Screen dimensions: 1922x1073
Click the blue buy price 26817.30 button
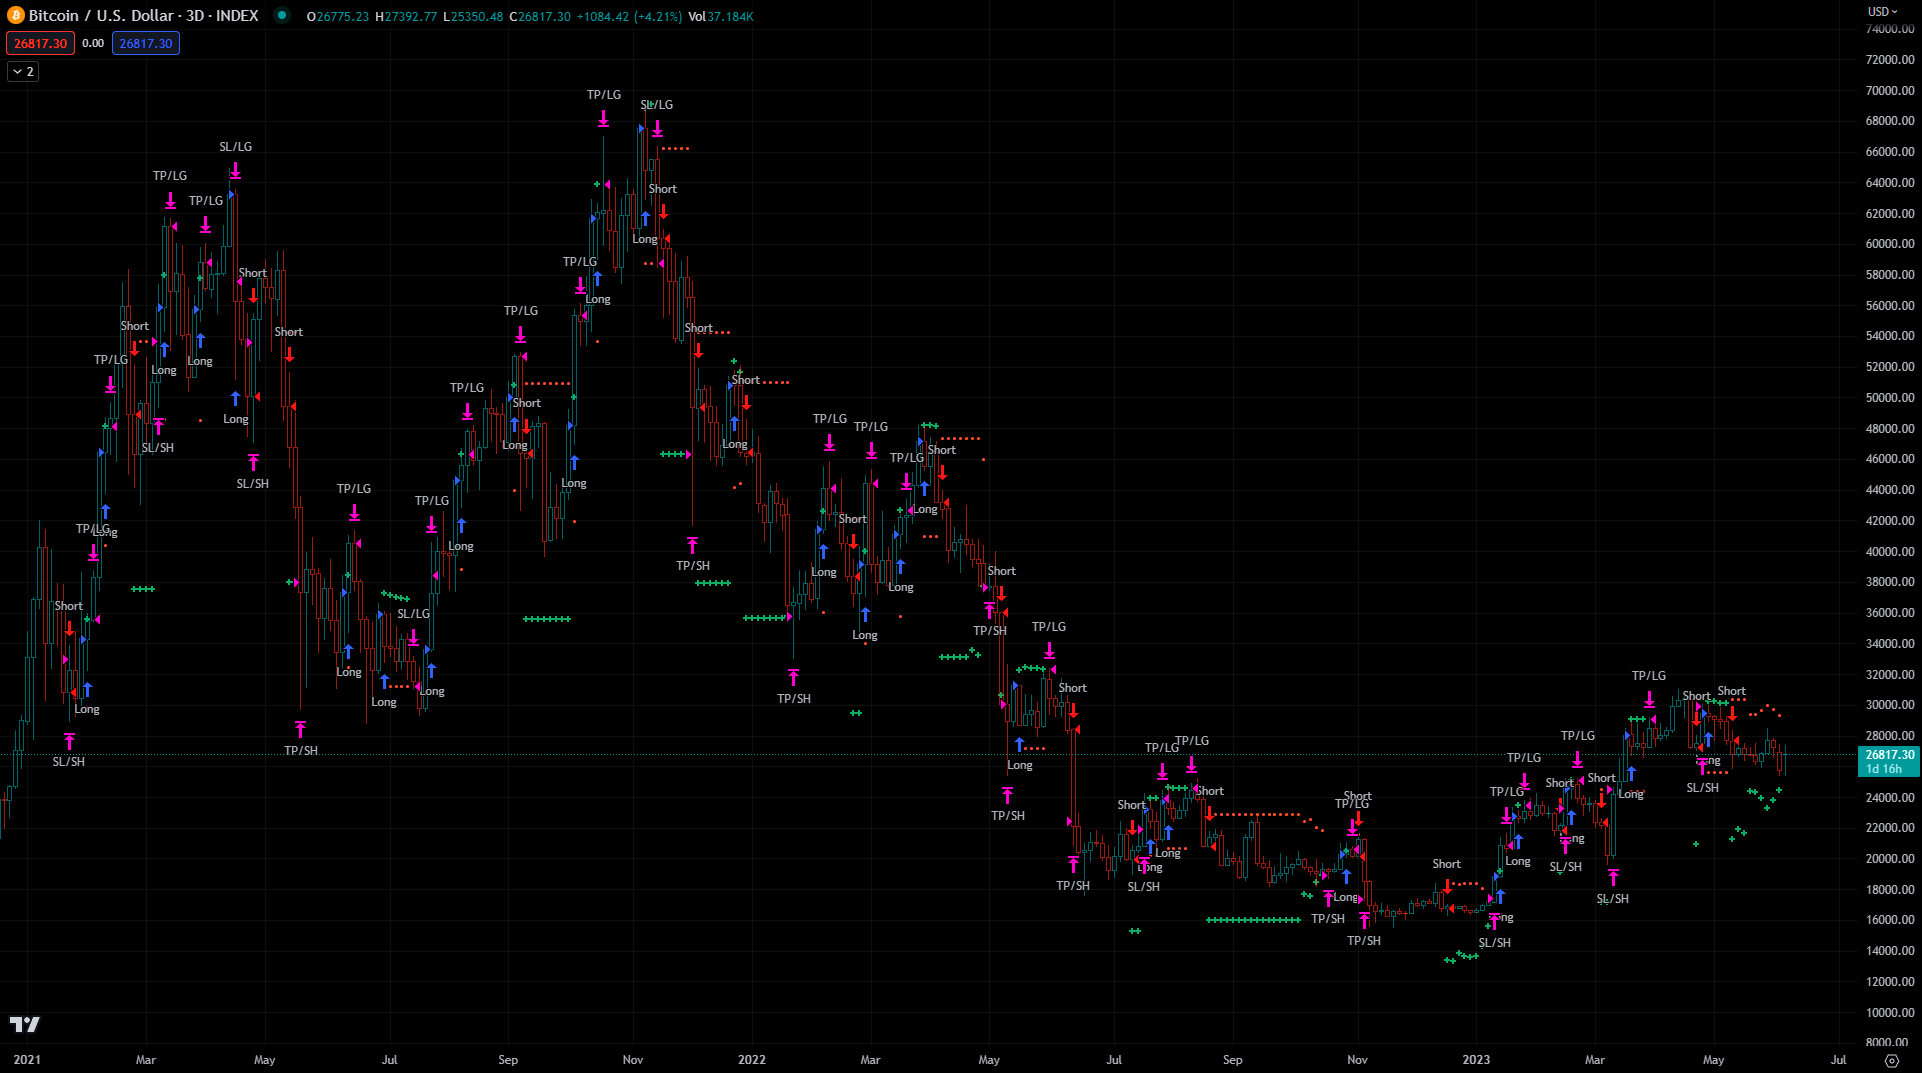tap(146, 43)
